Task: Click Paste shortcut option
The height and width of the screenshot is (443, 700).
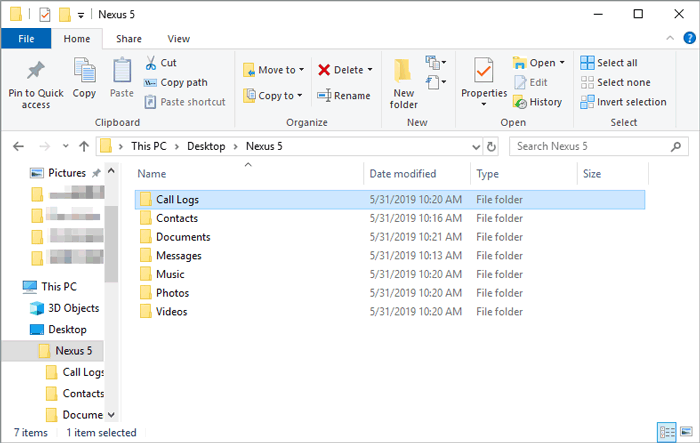Action: 185,102
